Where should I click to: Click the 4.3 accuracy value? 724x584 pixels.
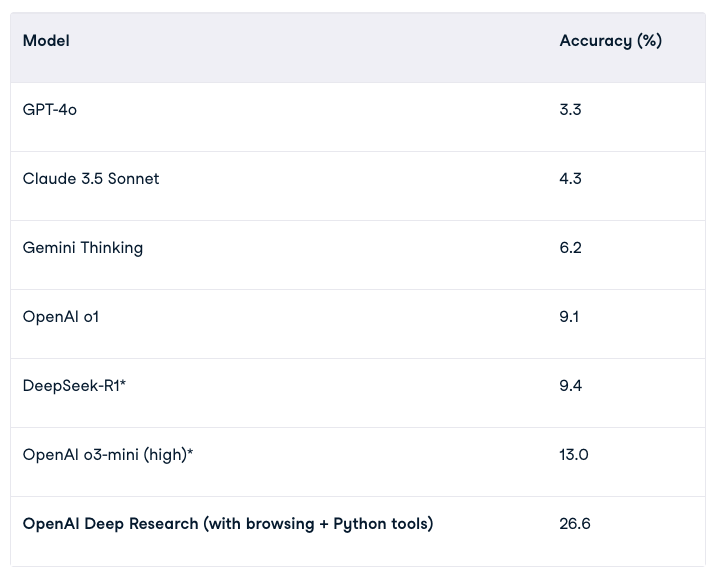click(570, 179)
